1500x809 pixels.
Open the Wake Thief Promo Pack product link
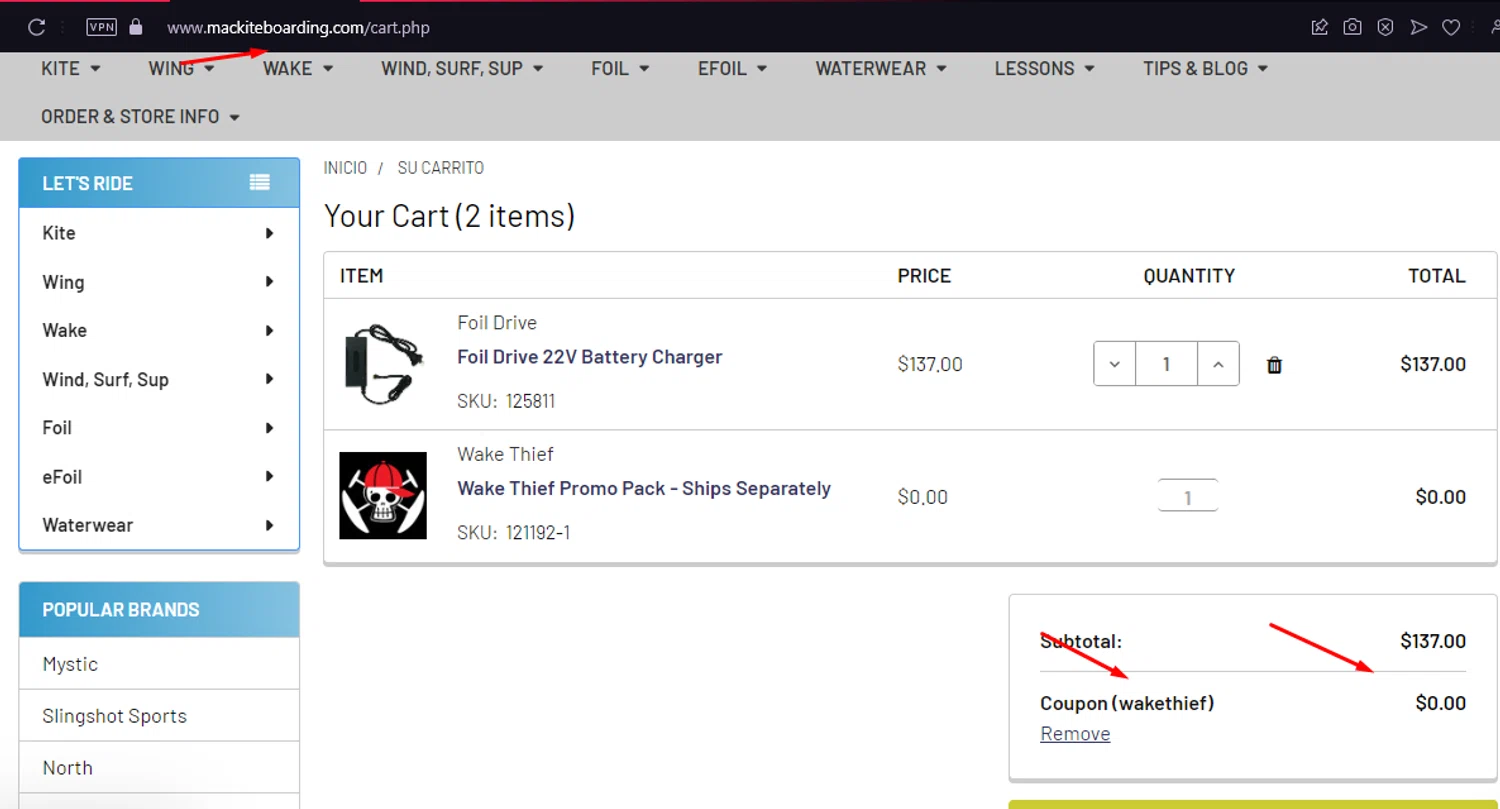tap(644, 489)
